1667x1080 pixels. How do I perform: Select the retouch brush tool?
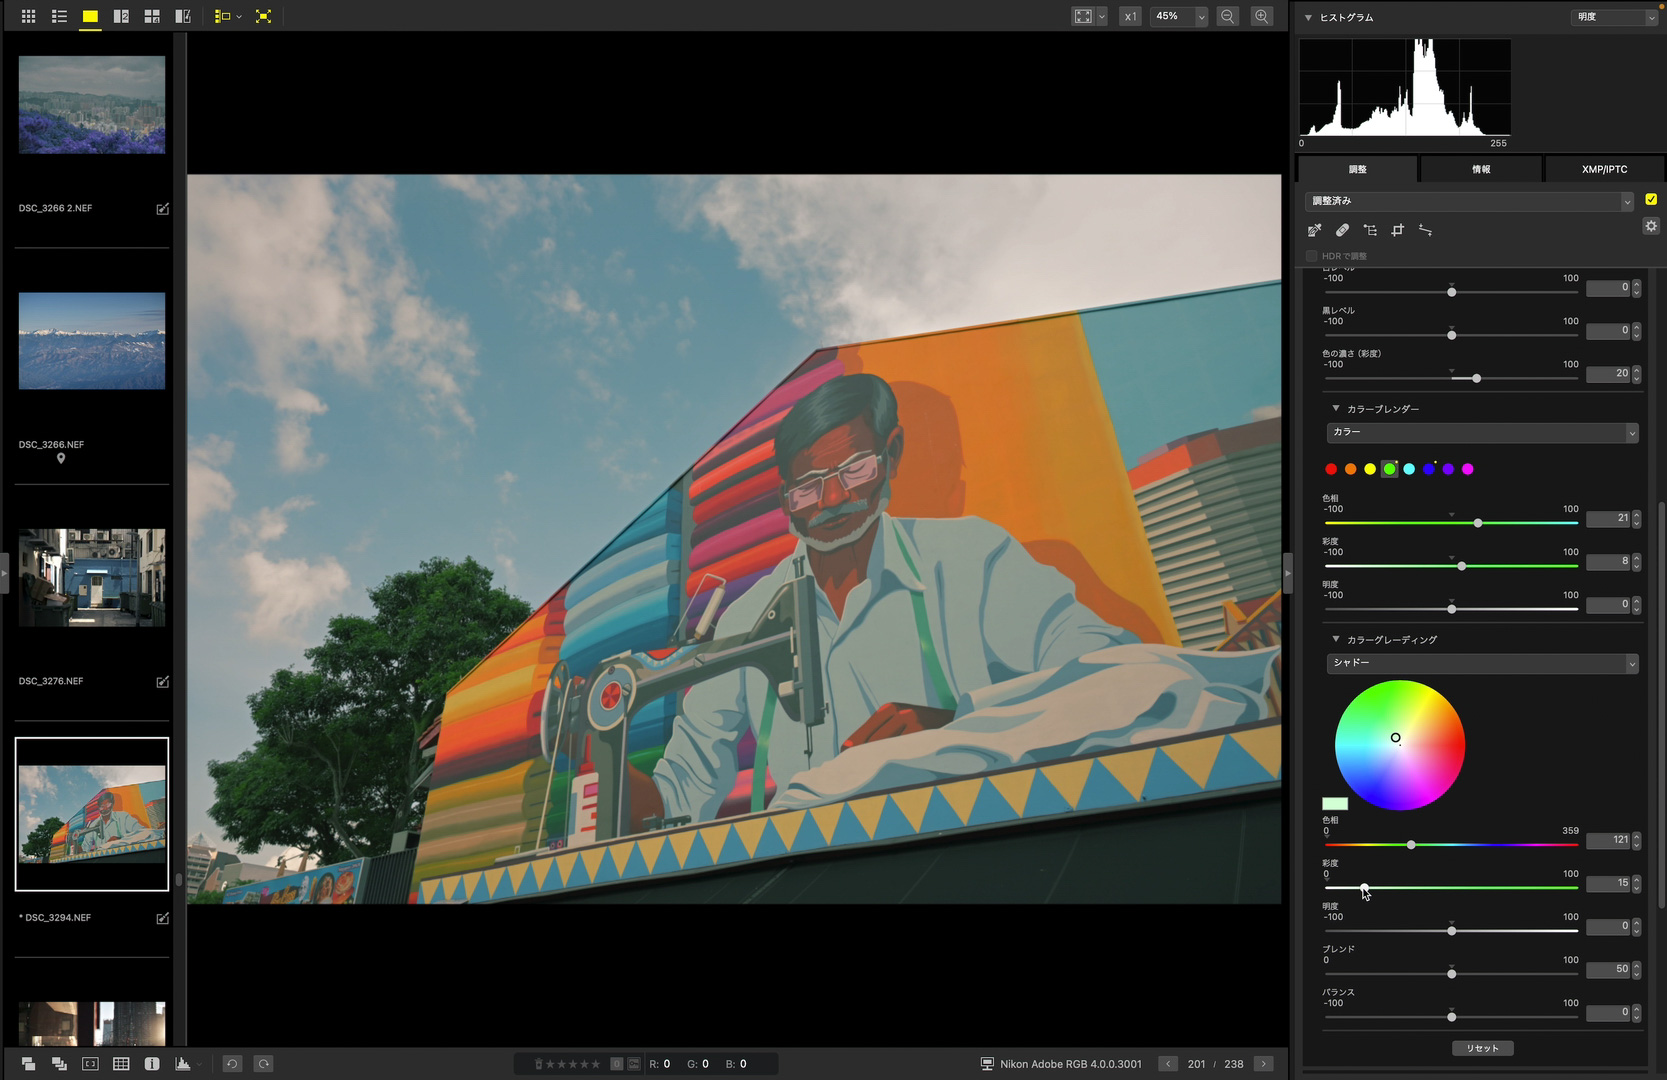[x=1342, y=230]
